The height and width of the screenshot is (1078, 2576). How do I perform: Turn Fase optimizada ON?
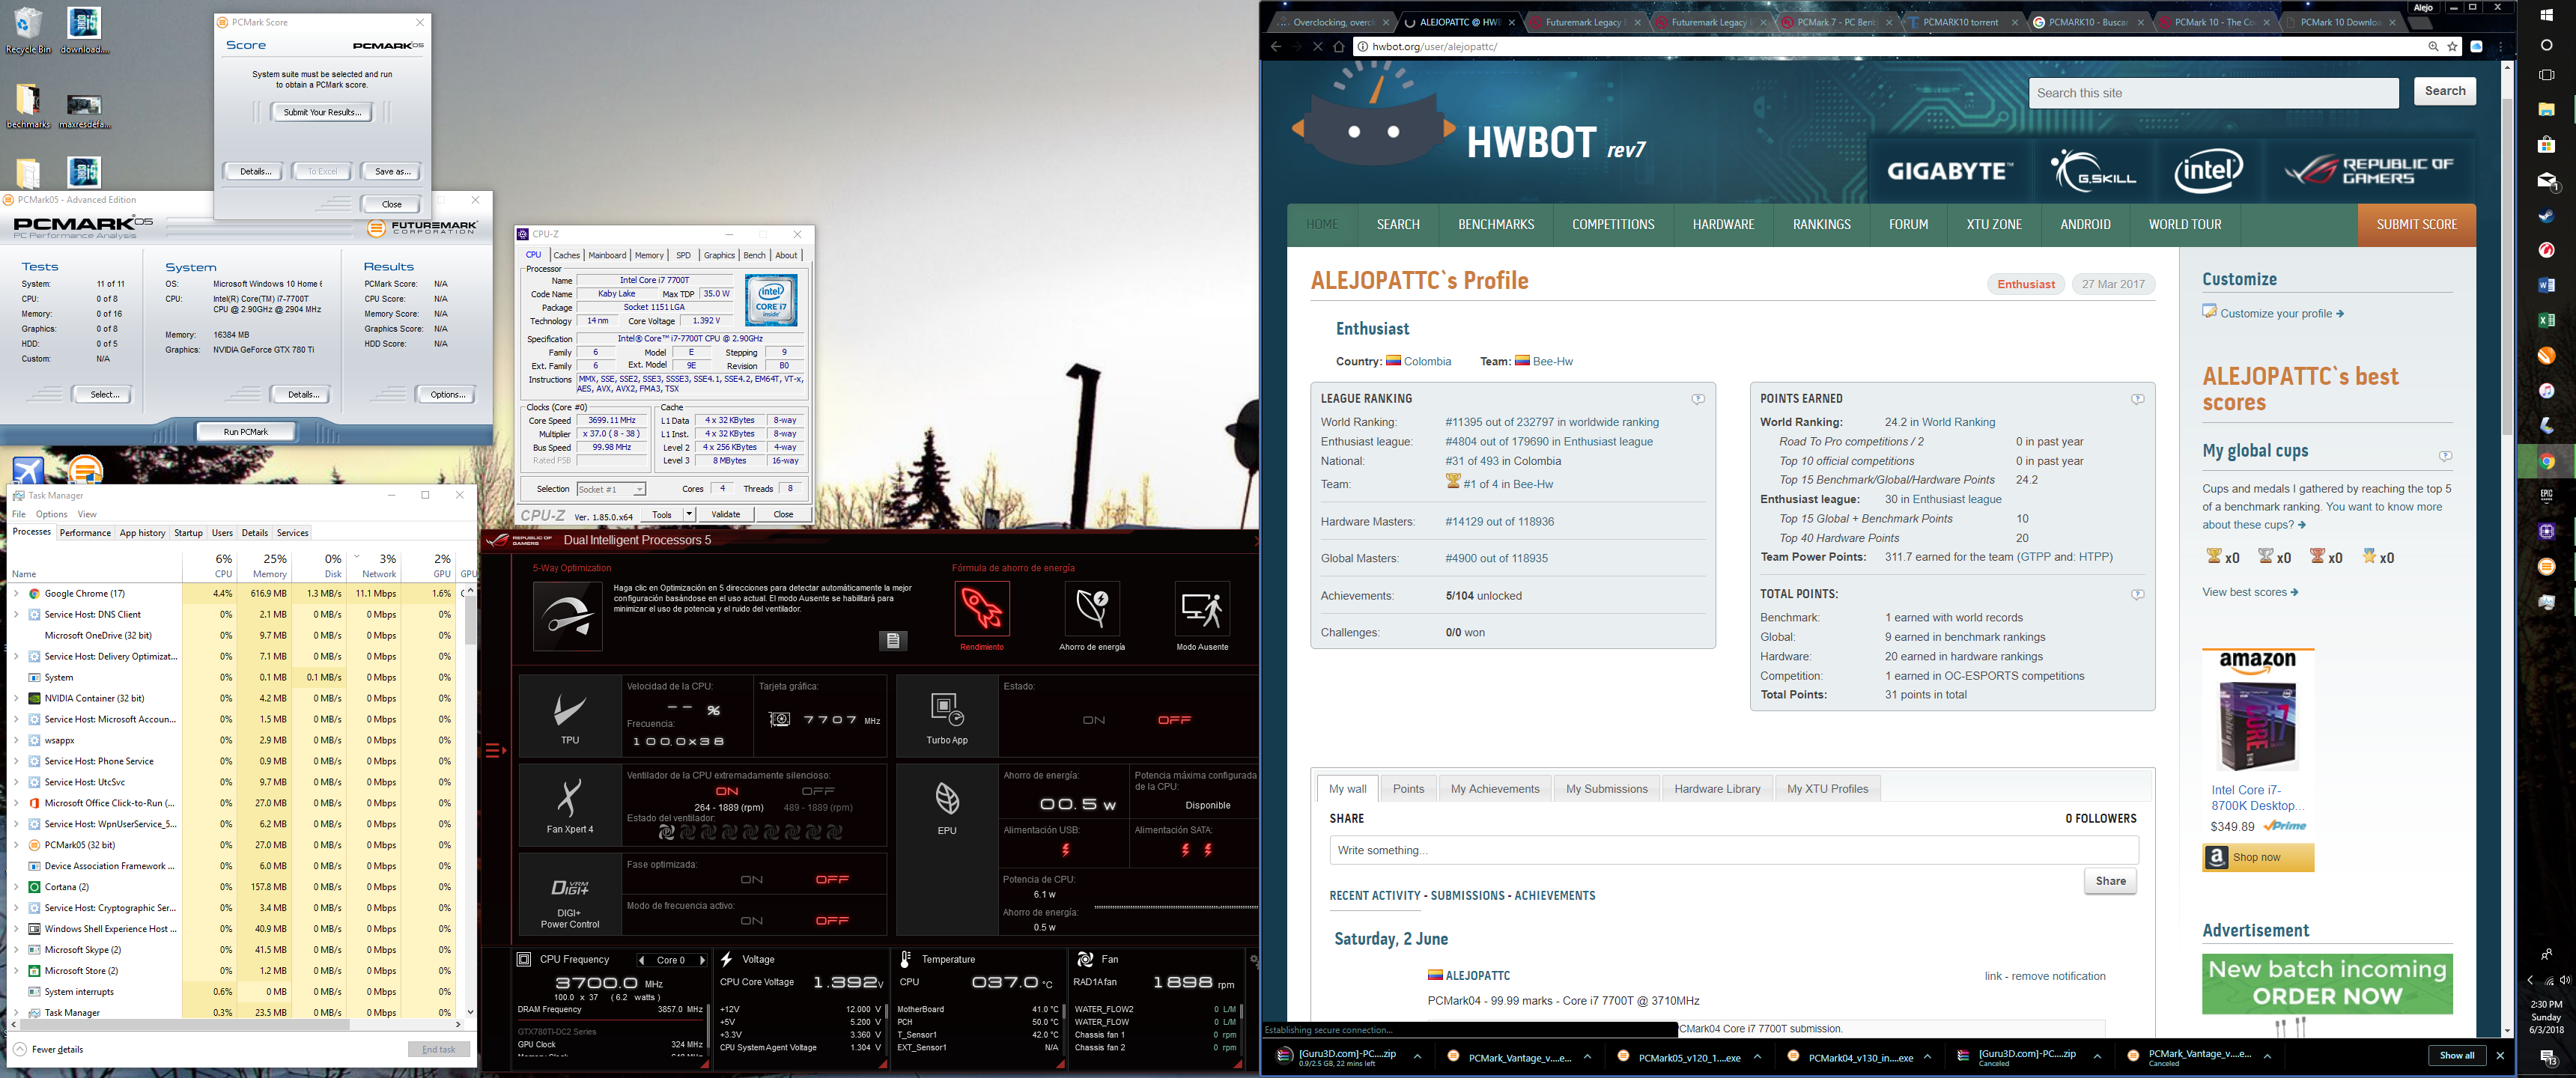coord(752,880)
